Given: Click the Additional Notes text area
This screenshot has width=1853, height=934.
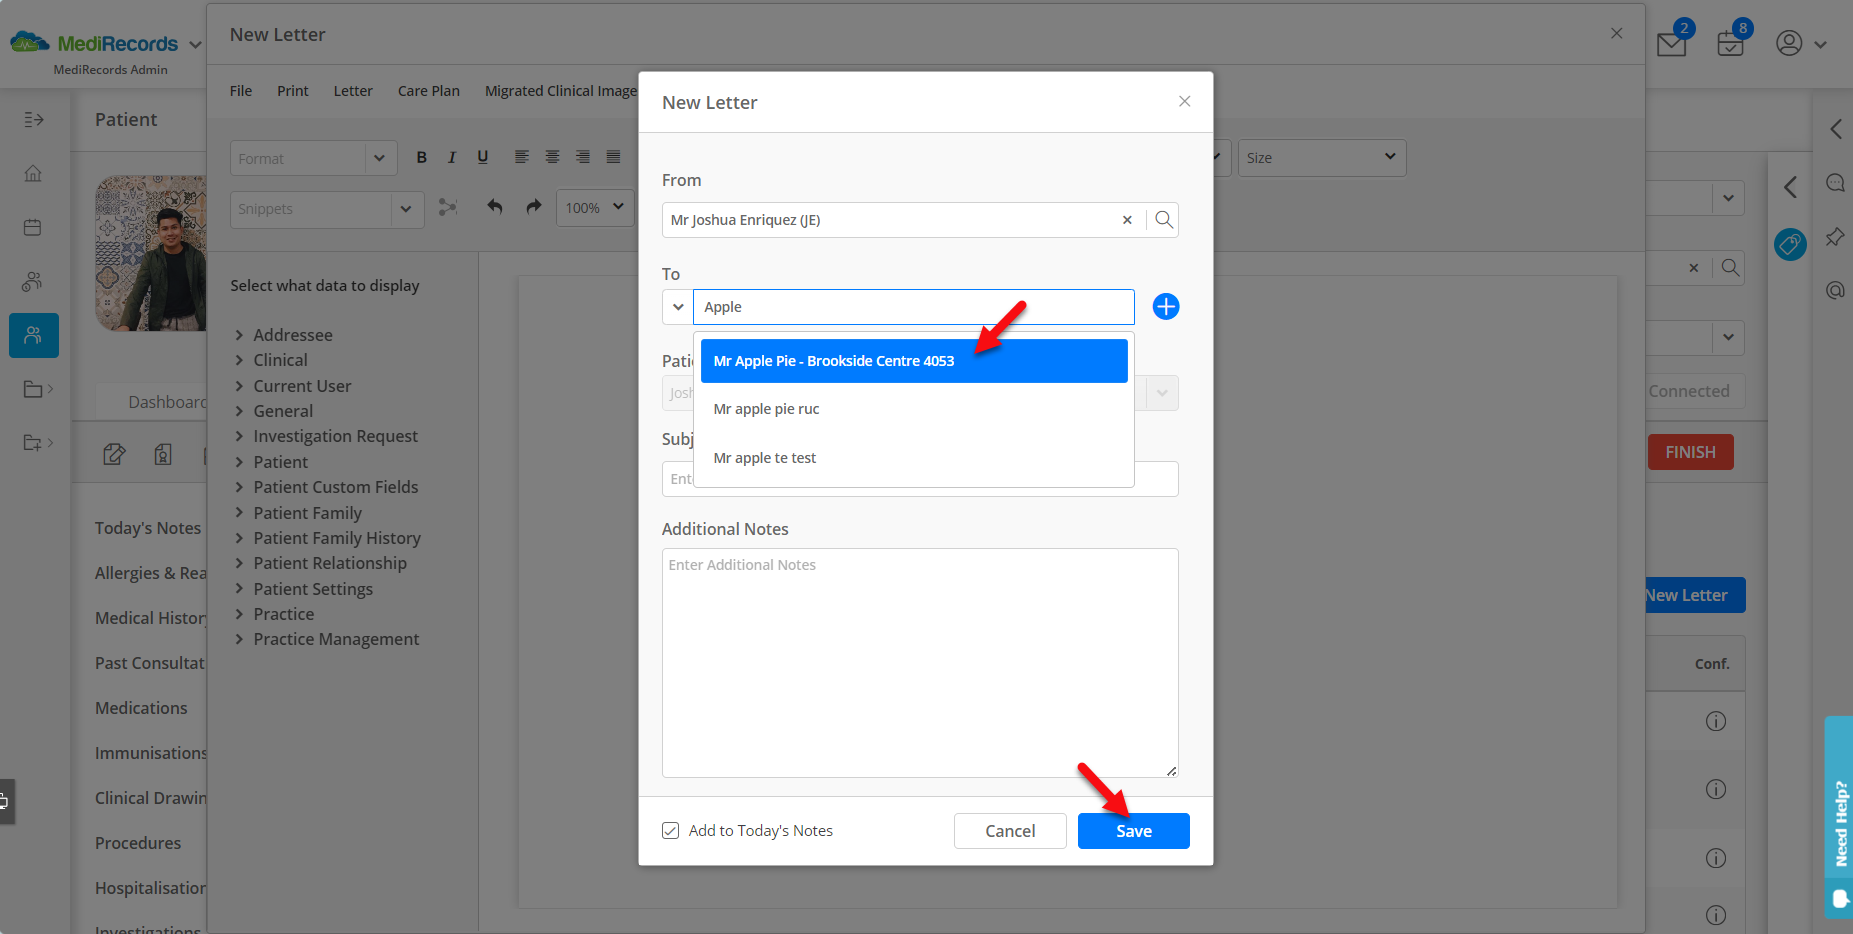Looking at the screenshot, I should 920,663.
